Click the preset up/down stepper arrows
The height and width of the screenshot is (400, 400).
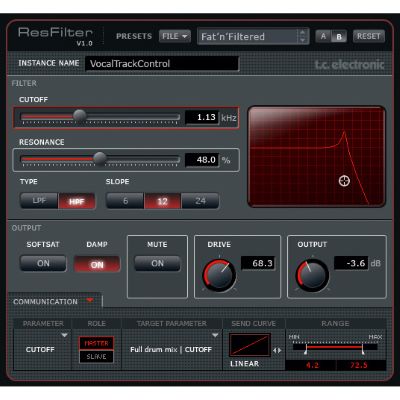(x=302, y=36)
